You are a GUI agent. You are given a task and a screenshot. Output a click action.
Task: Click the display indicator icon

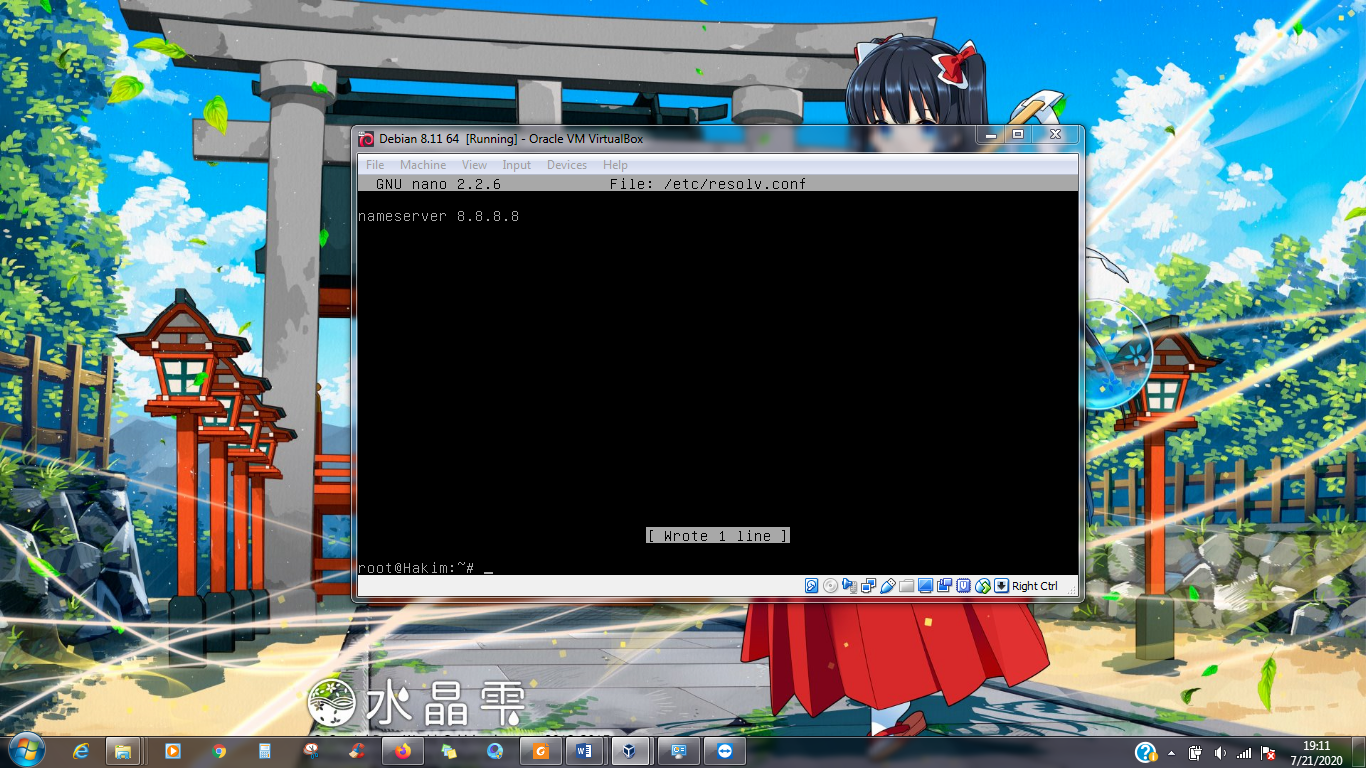pyautogui.click(x=925, y=586)
